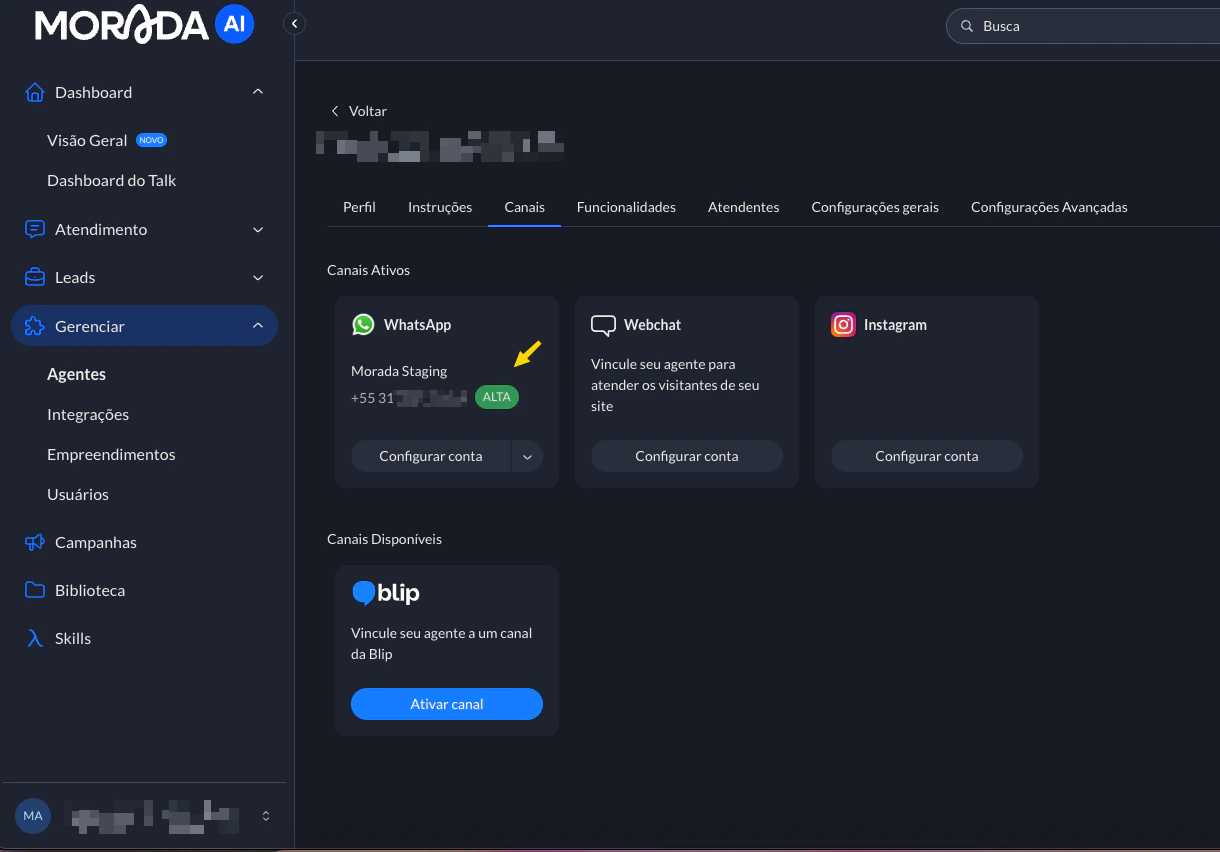1220x852 pixels.
Task: Expand the Atendimento section chevron
Action: [258, 229]
